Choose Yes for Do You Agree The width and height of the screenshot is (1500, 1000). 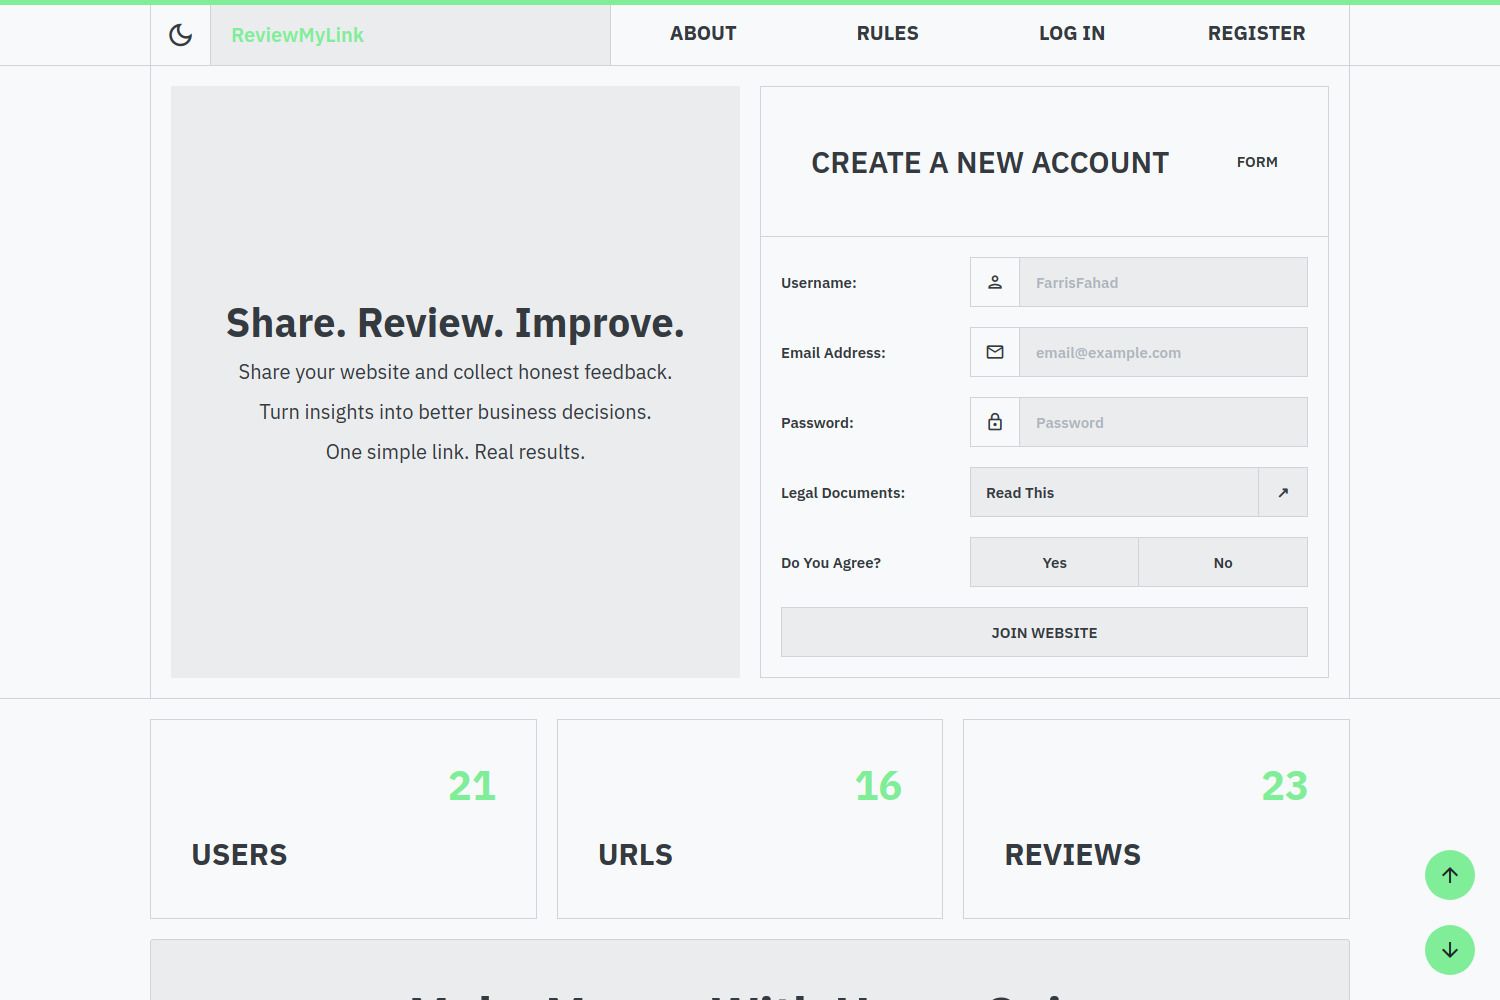pyautogui.click(x=1054, y=562)
